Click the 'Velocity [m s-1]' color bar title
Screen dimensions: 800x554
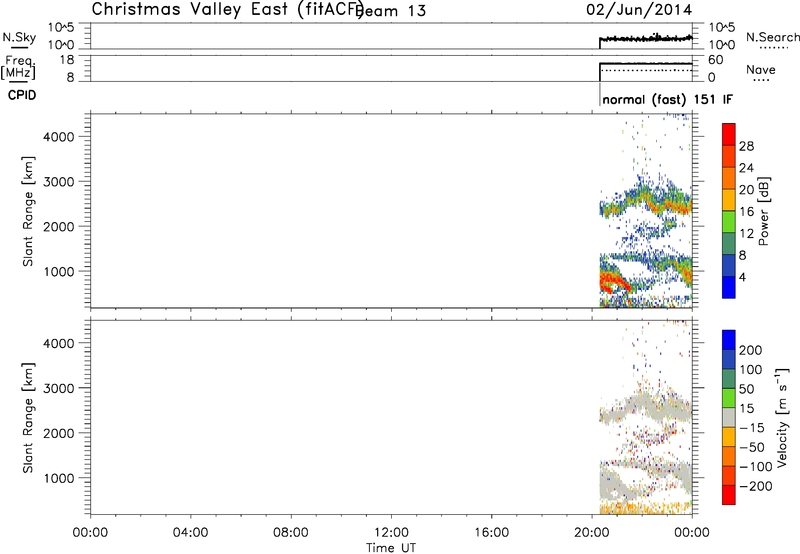pos(782,418)
